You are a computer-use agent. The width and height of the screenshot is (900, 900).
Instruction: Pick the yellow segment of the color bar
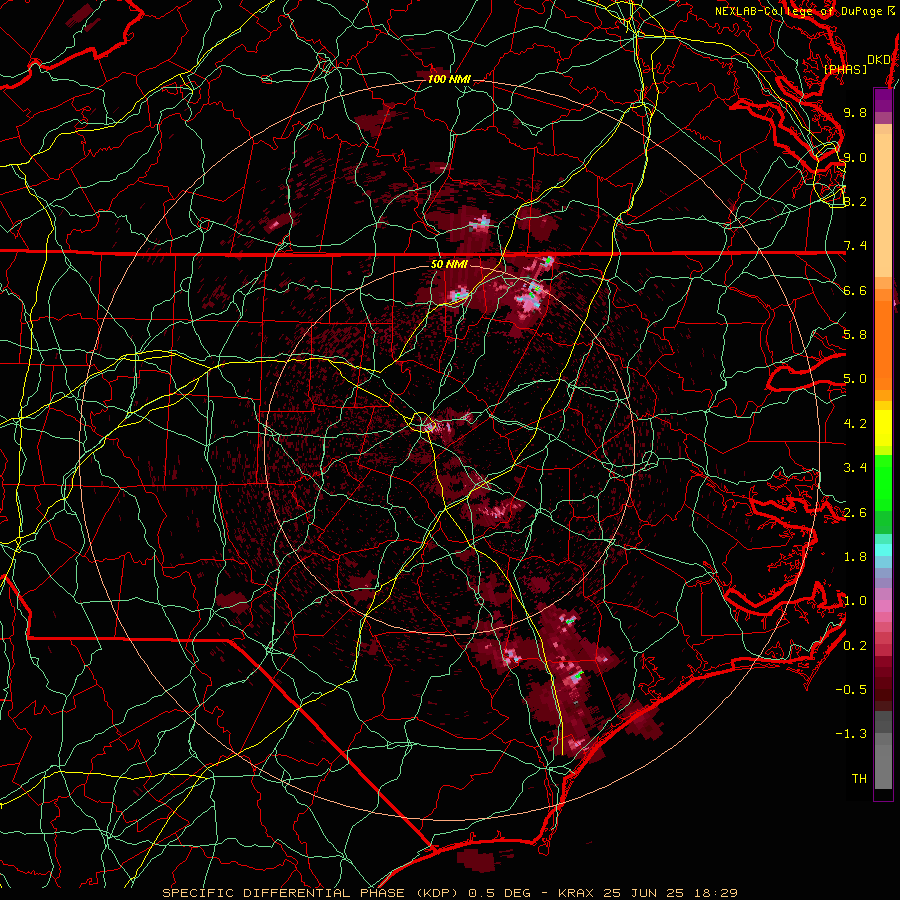883,428
